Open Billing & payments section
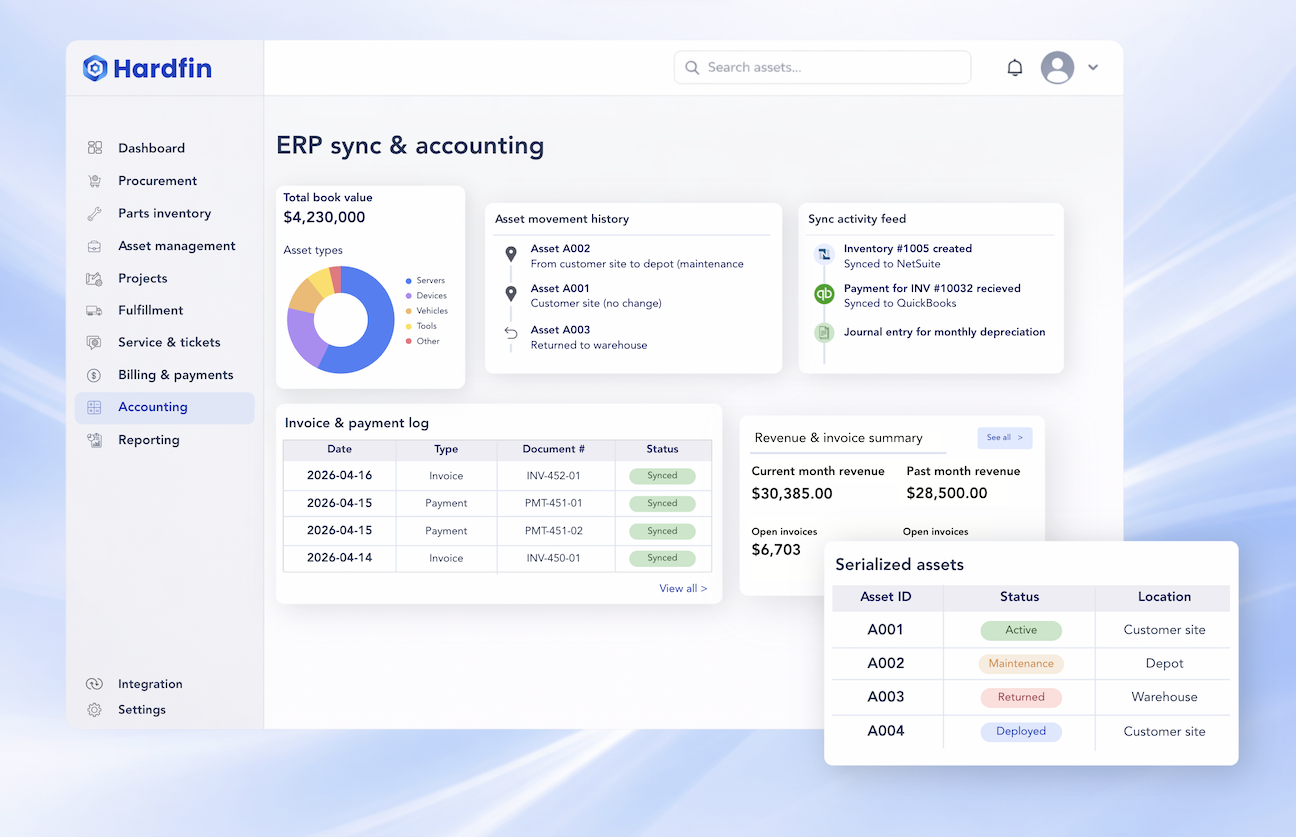Screen dimensions: 1296x837 [x=175, y=375]
